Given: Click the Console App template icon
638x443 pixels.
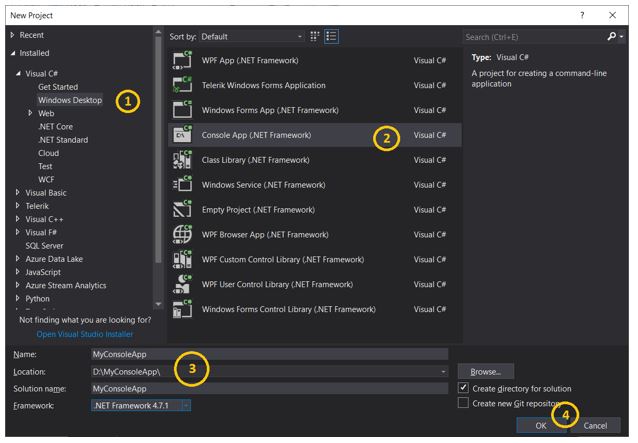Looking at the screenshot, I should pyautogui.click(x=182, y=135).
